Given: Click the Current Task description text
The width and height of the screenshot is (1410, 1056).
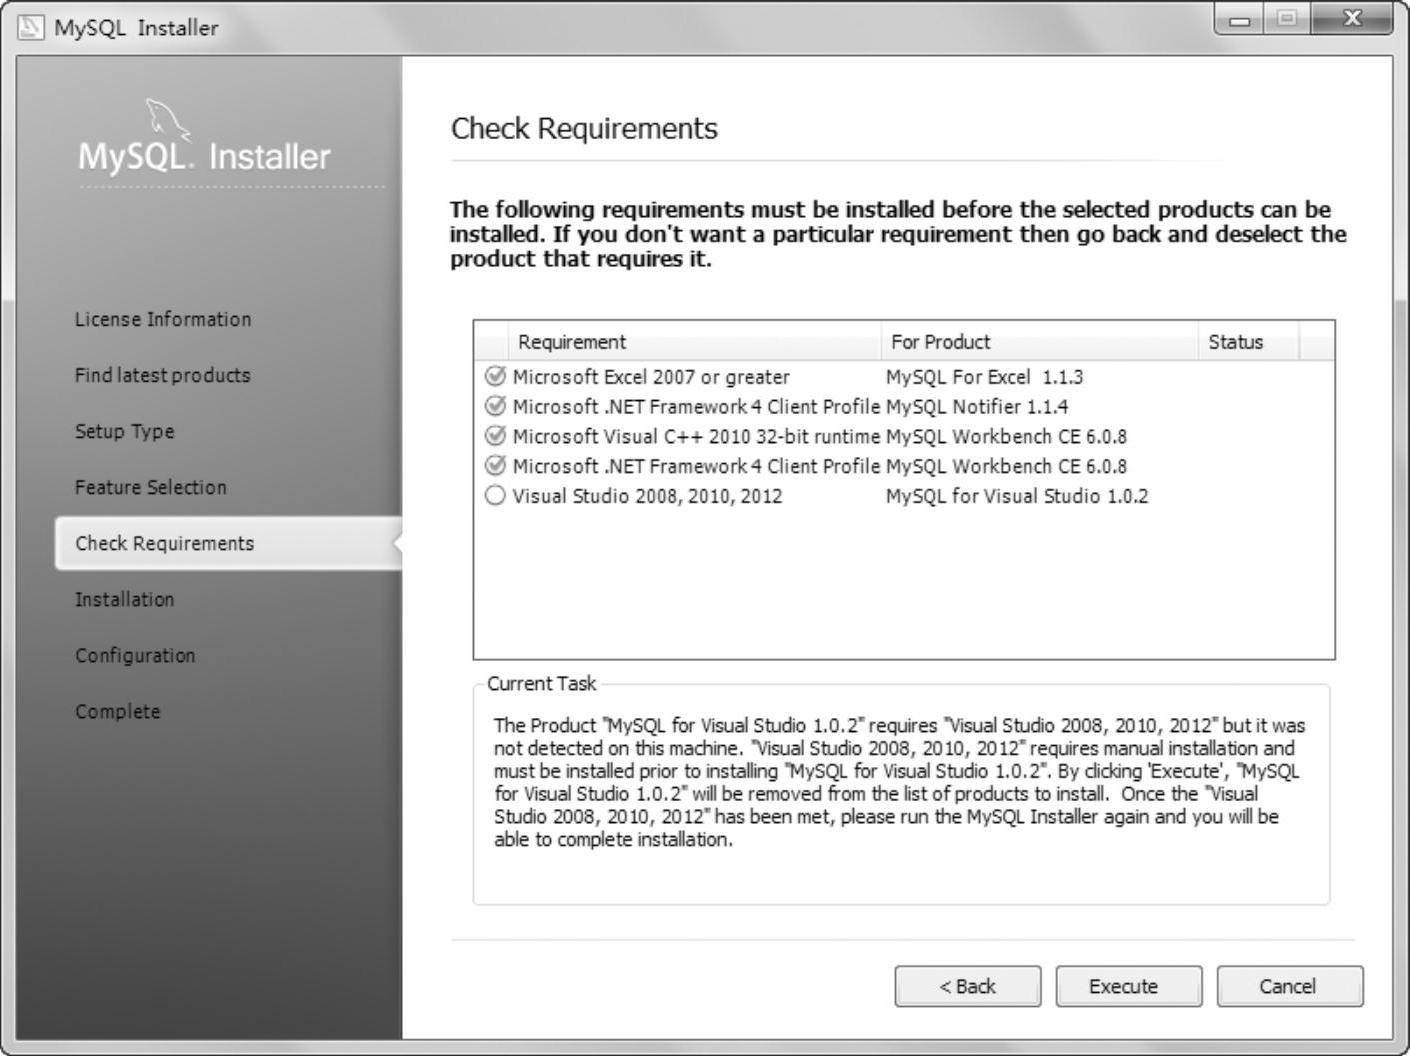Looking at the screenshot, I should point(899,782).
